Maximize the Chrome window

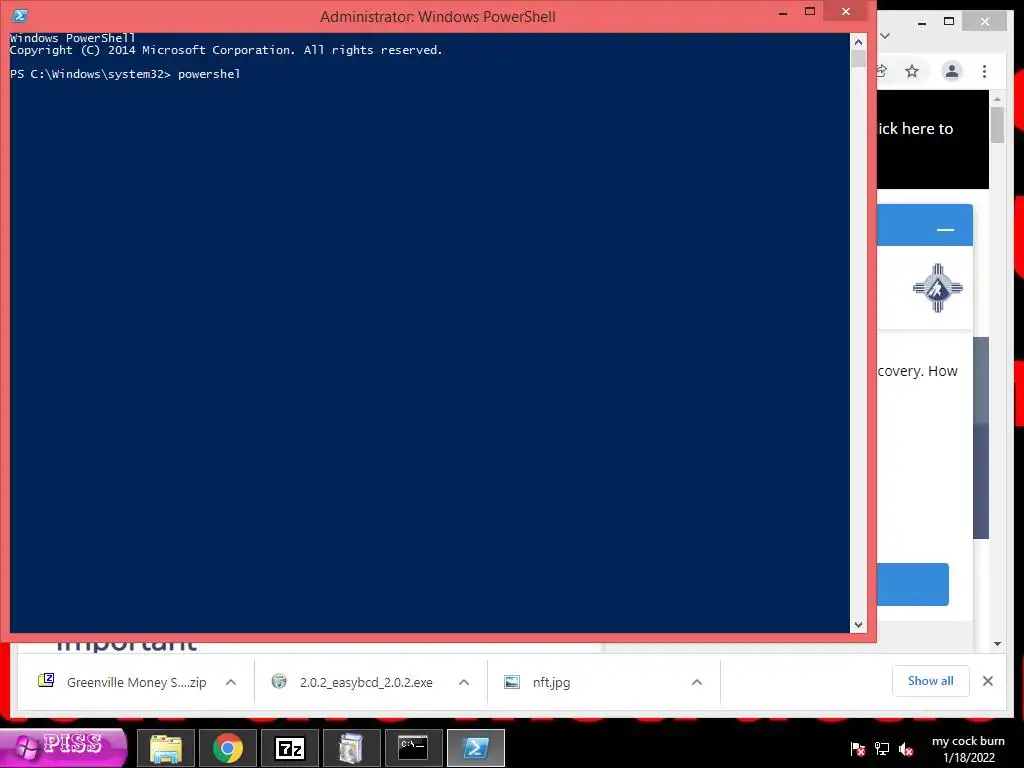click(949, 22)
